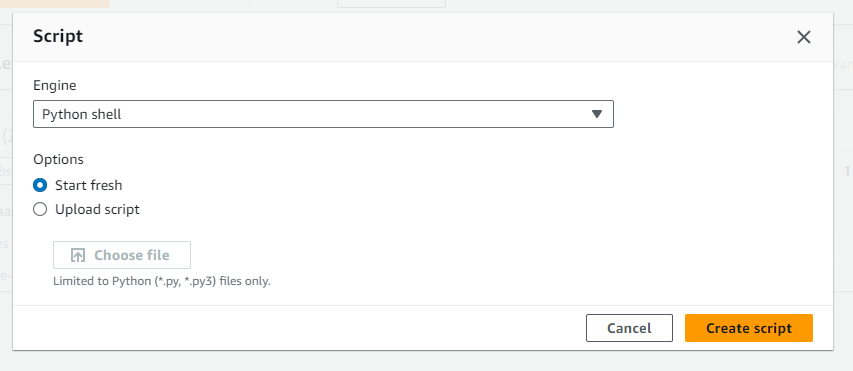Click the Python files only hint text
Image resolution: width=853 pixels, height=371 pixels.
pyautogui.click(x=162, y=282)
